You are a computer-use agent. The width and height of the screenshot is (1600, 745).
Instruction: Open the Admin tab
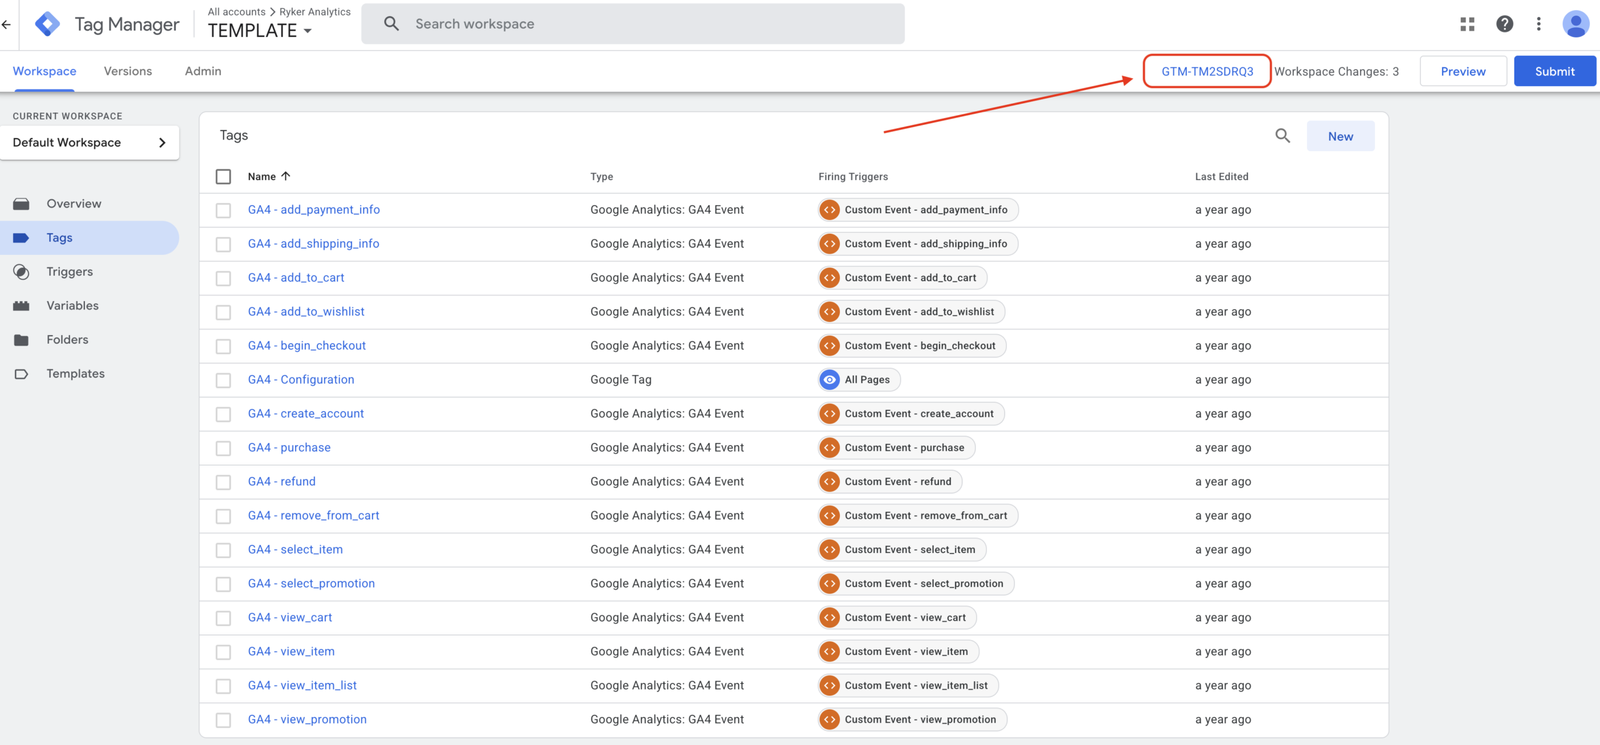click(203, 71)
